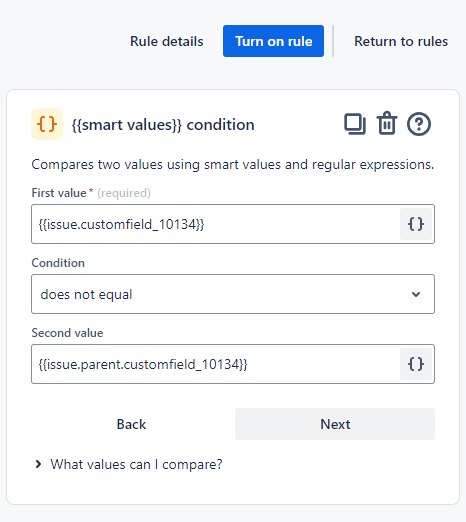Image resolution: width=466 pixels, height=522 pixels.
Task: Open smart value picker for First value
Action: (416, 224)
